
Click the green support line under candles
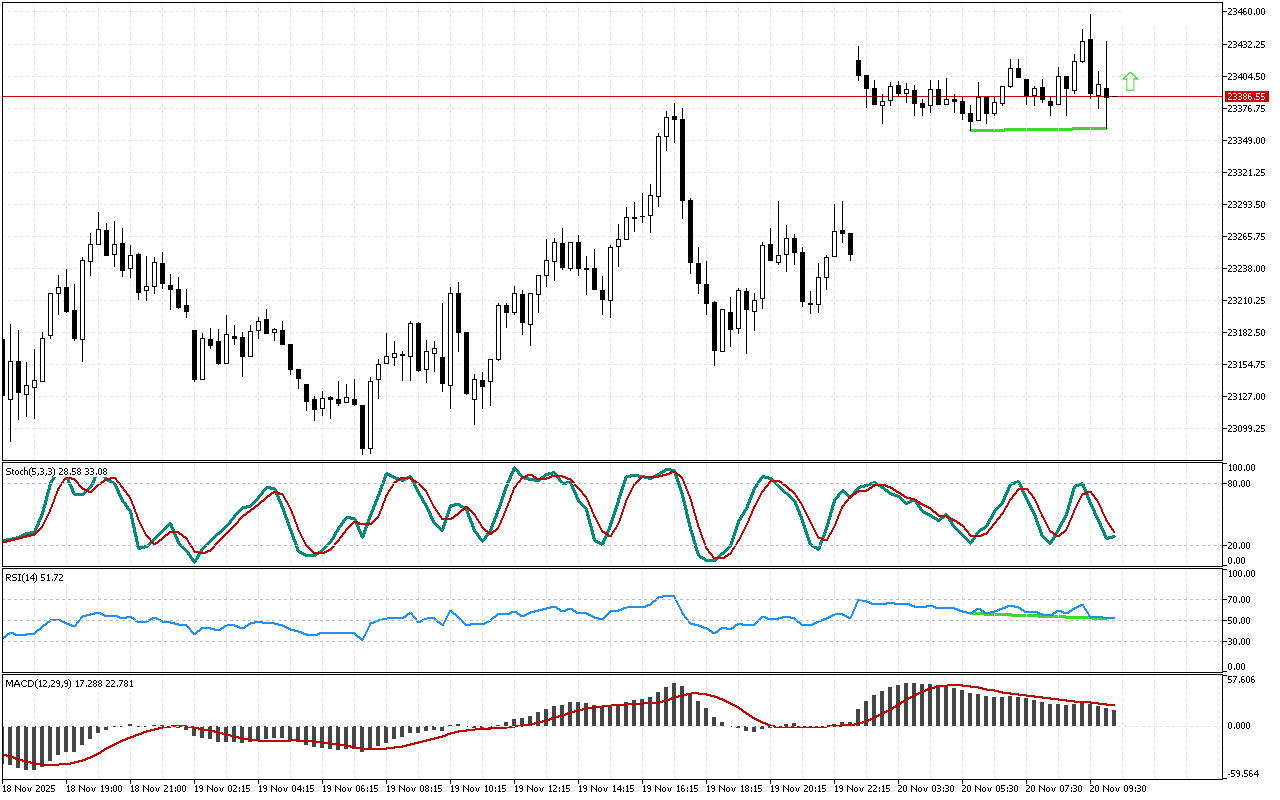[1038, 129]
